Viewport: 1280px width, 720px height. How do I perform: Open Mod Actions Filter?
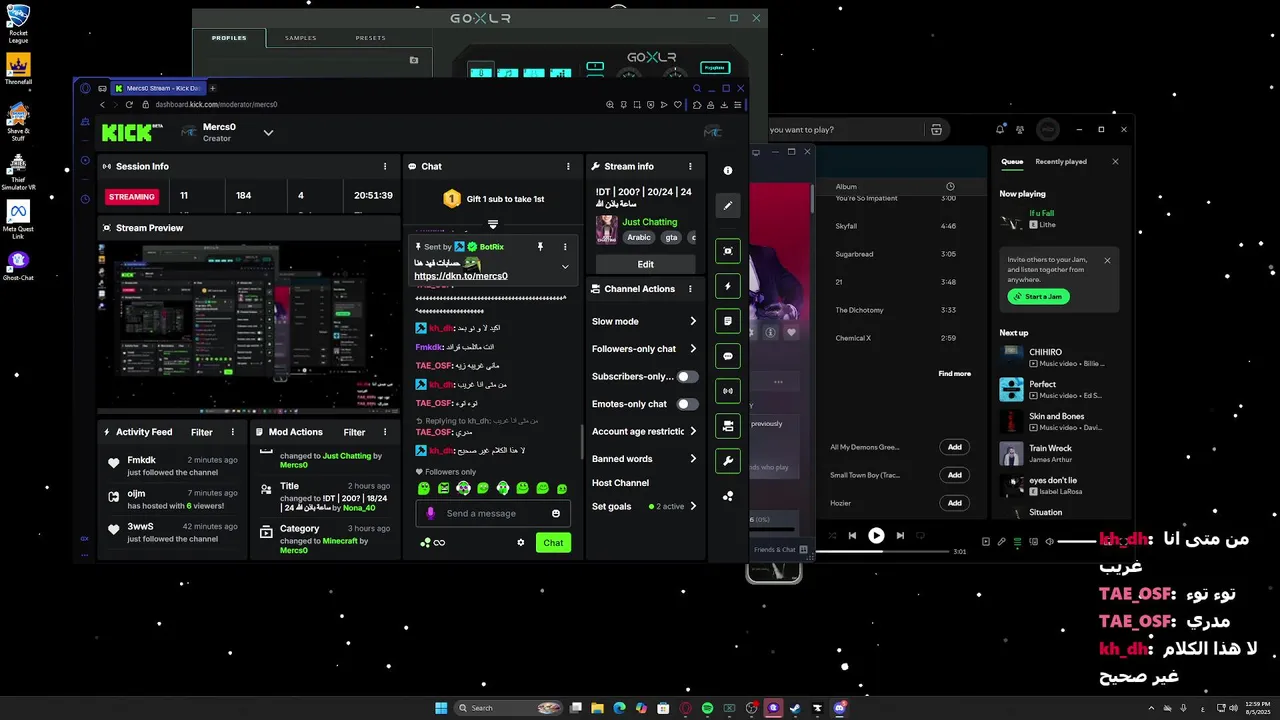[354, 432]
